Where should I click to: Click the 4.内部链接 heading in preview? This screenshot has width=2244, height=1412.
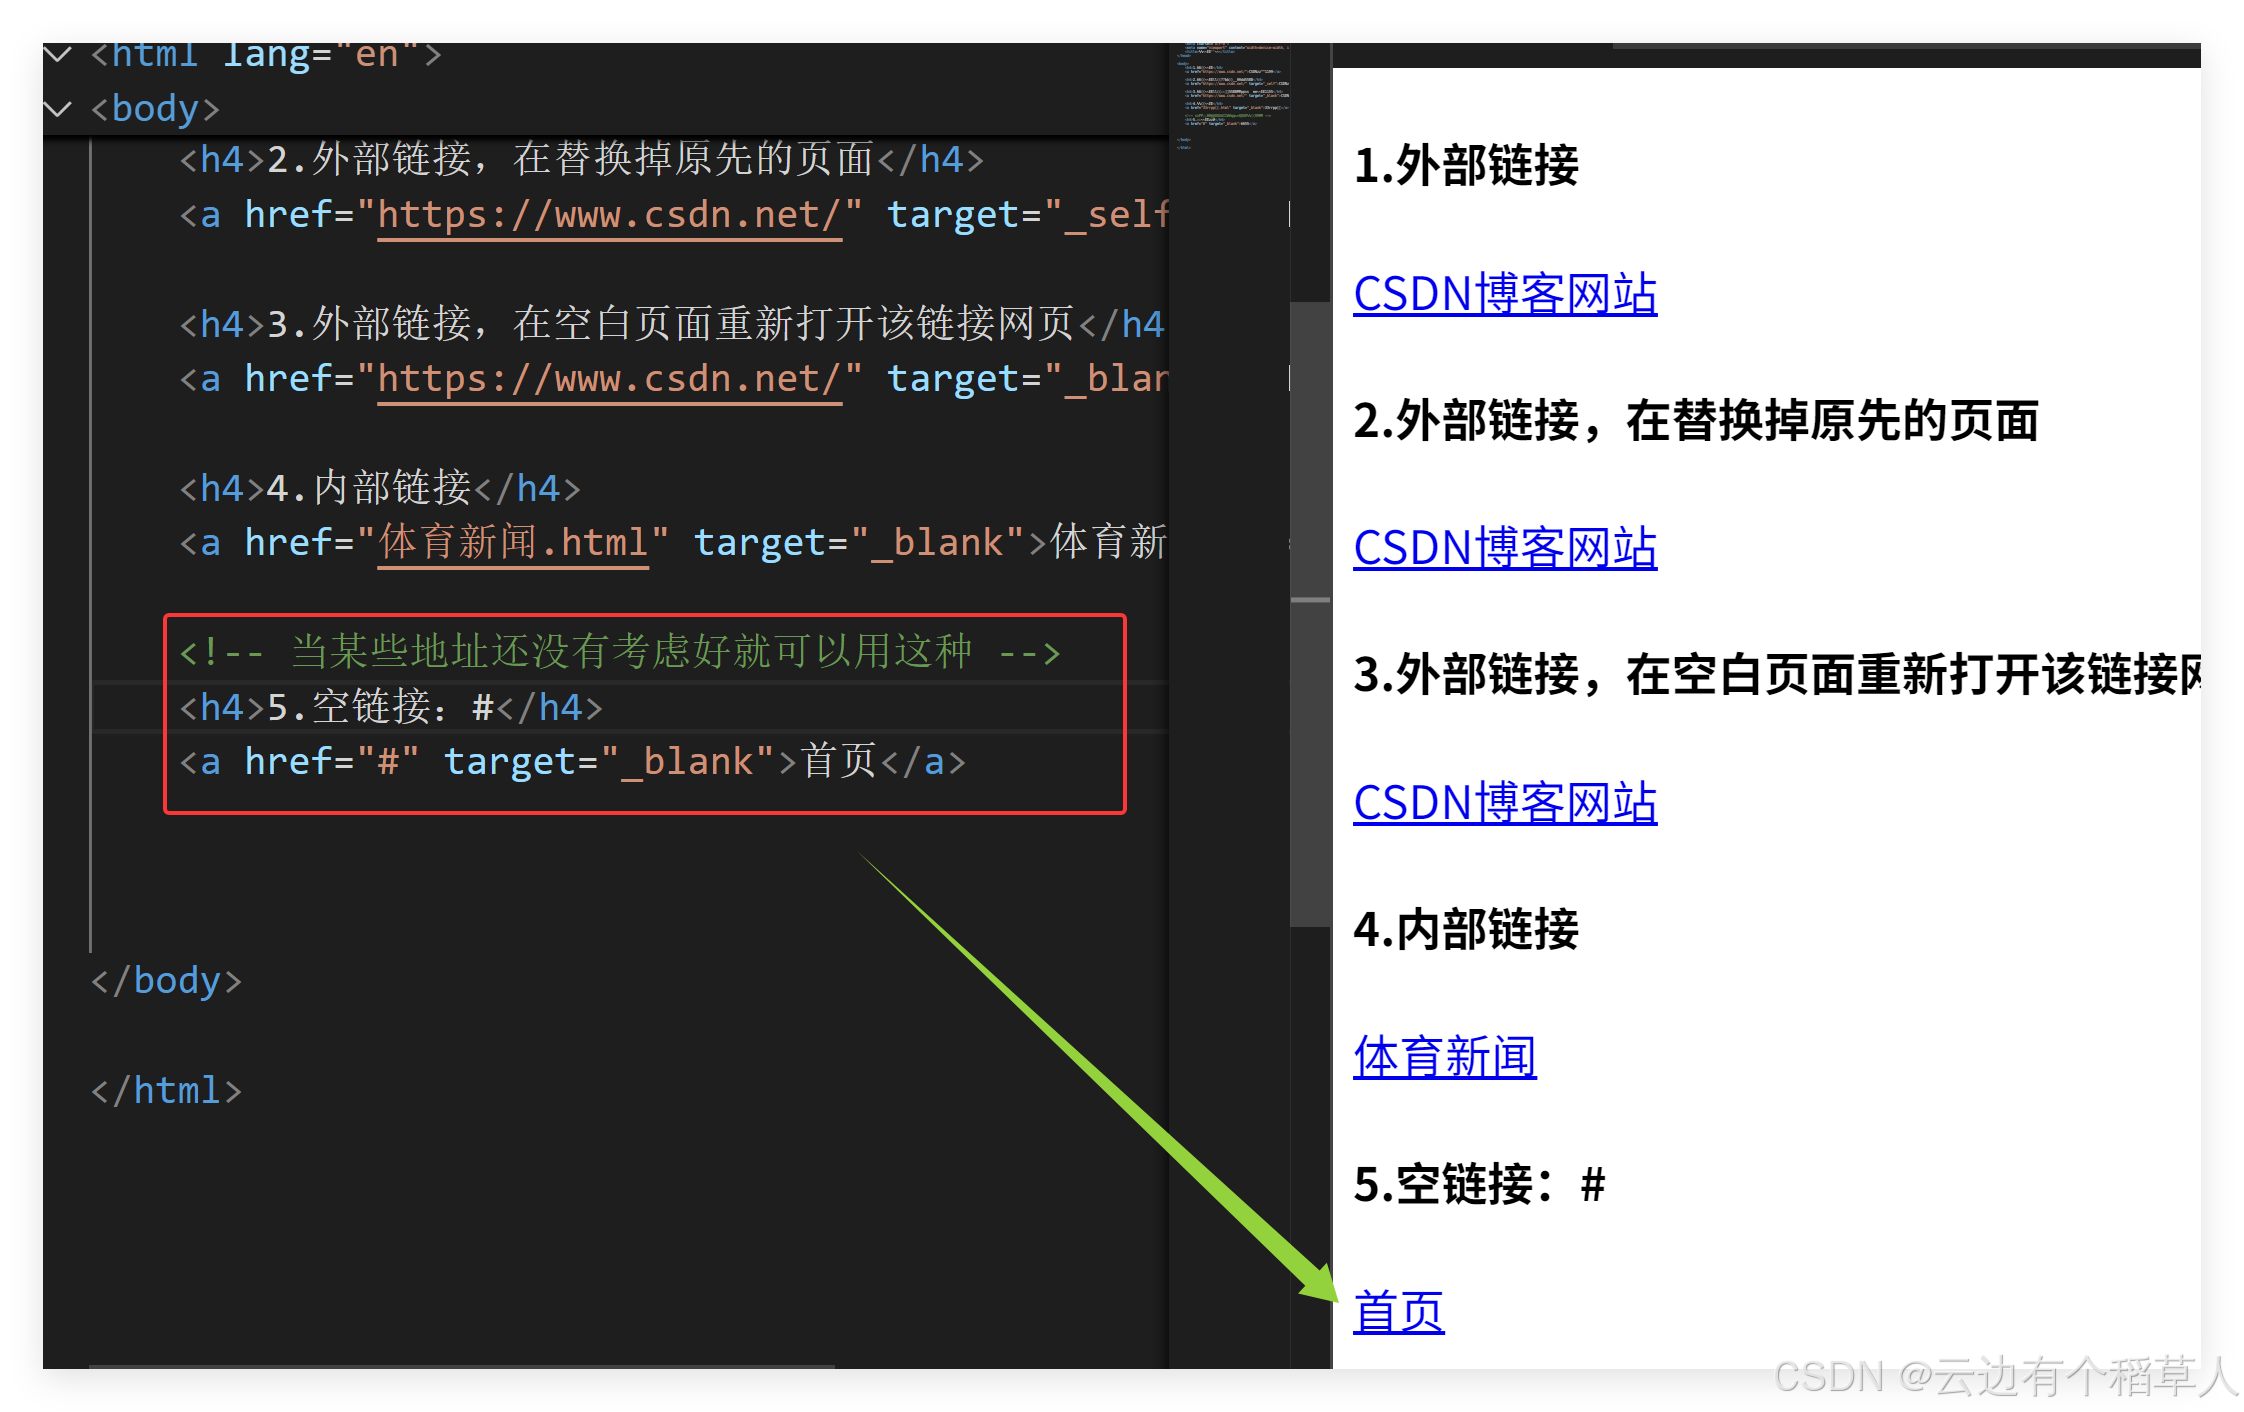1465,929
